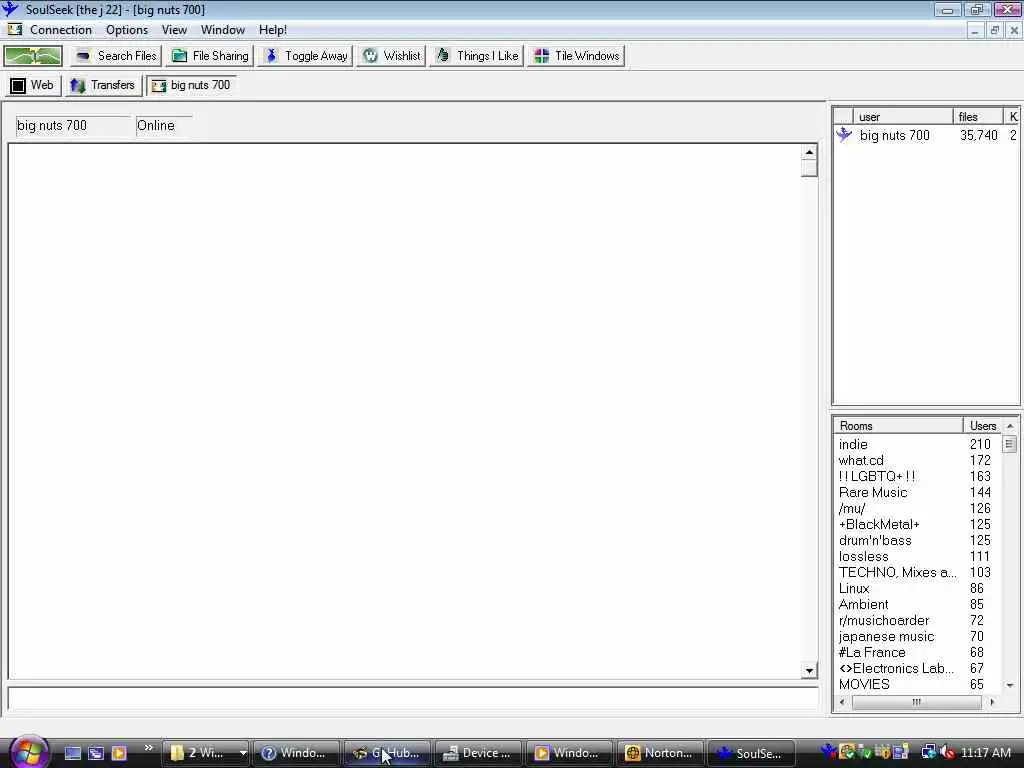
Task: Switch to the Transfers tab
Action: [x=103, y=86]
